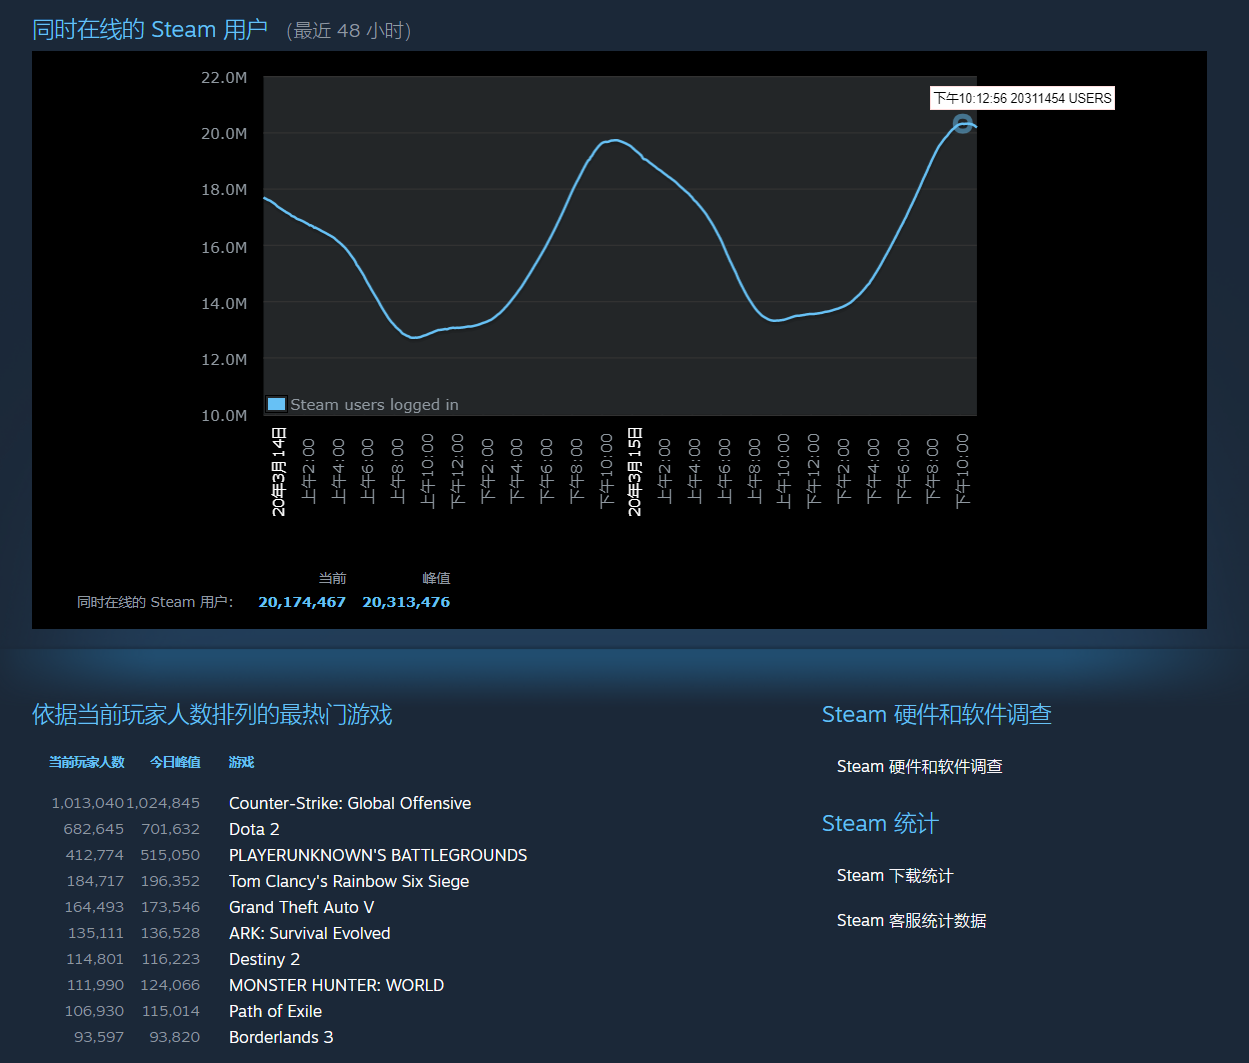Click the tooltip showing 20311454 USERS

coord(1022,98)
